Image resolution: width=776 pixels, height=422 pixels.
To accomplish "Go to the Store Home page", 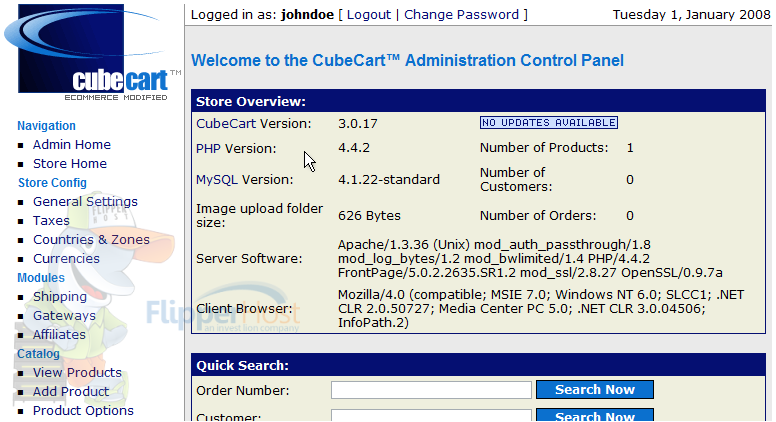I will click(x=70, y=164).
